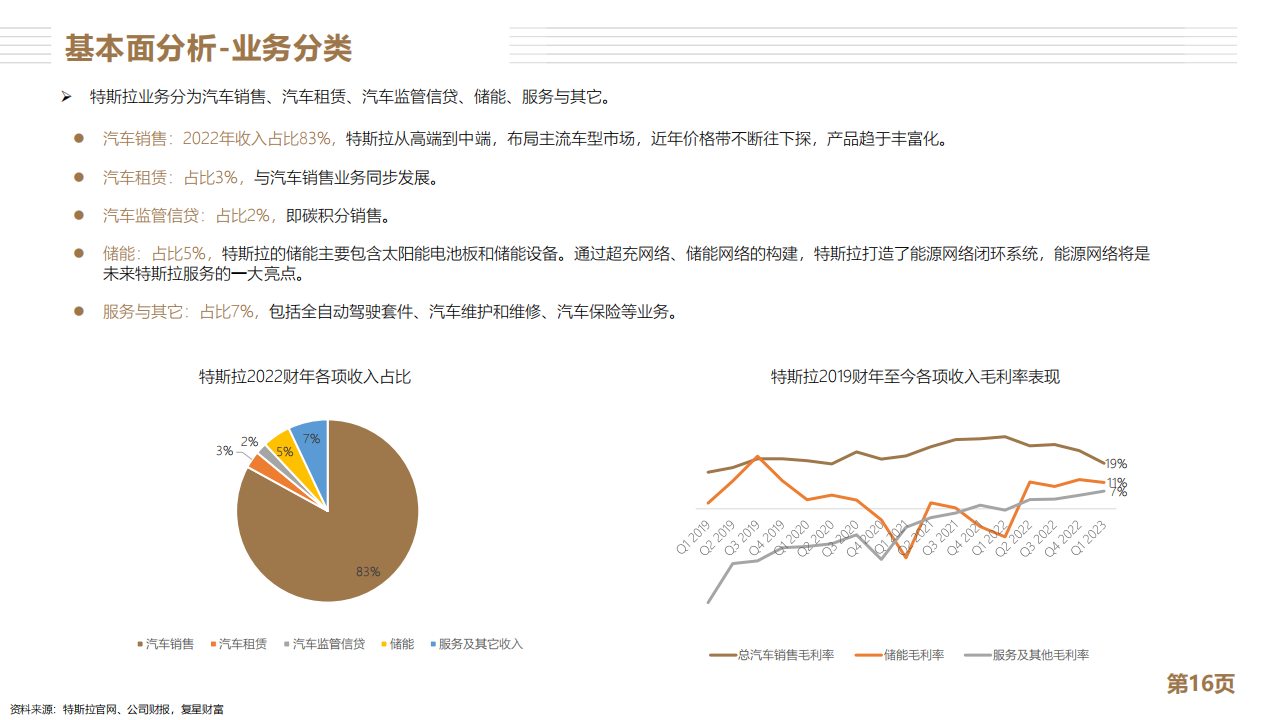Click the title 基本面分析-业务分类
The height and width of the screenshot is (720, 1280).
(x=208, y=47)
